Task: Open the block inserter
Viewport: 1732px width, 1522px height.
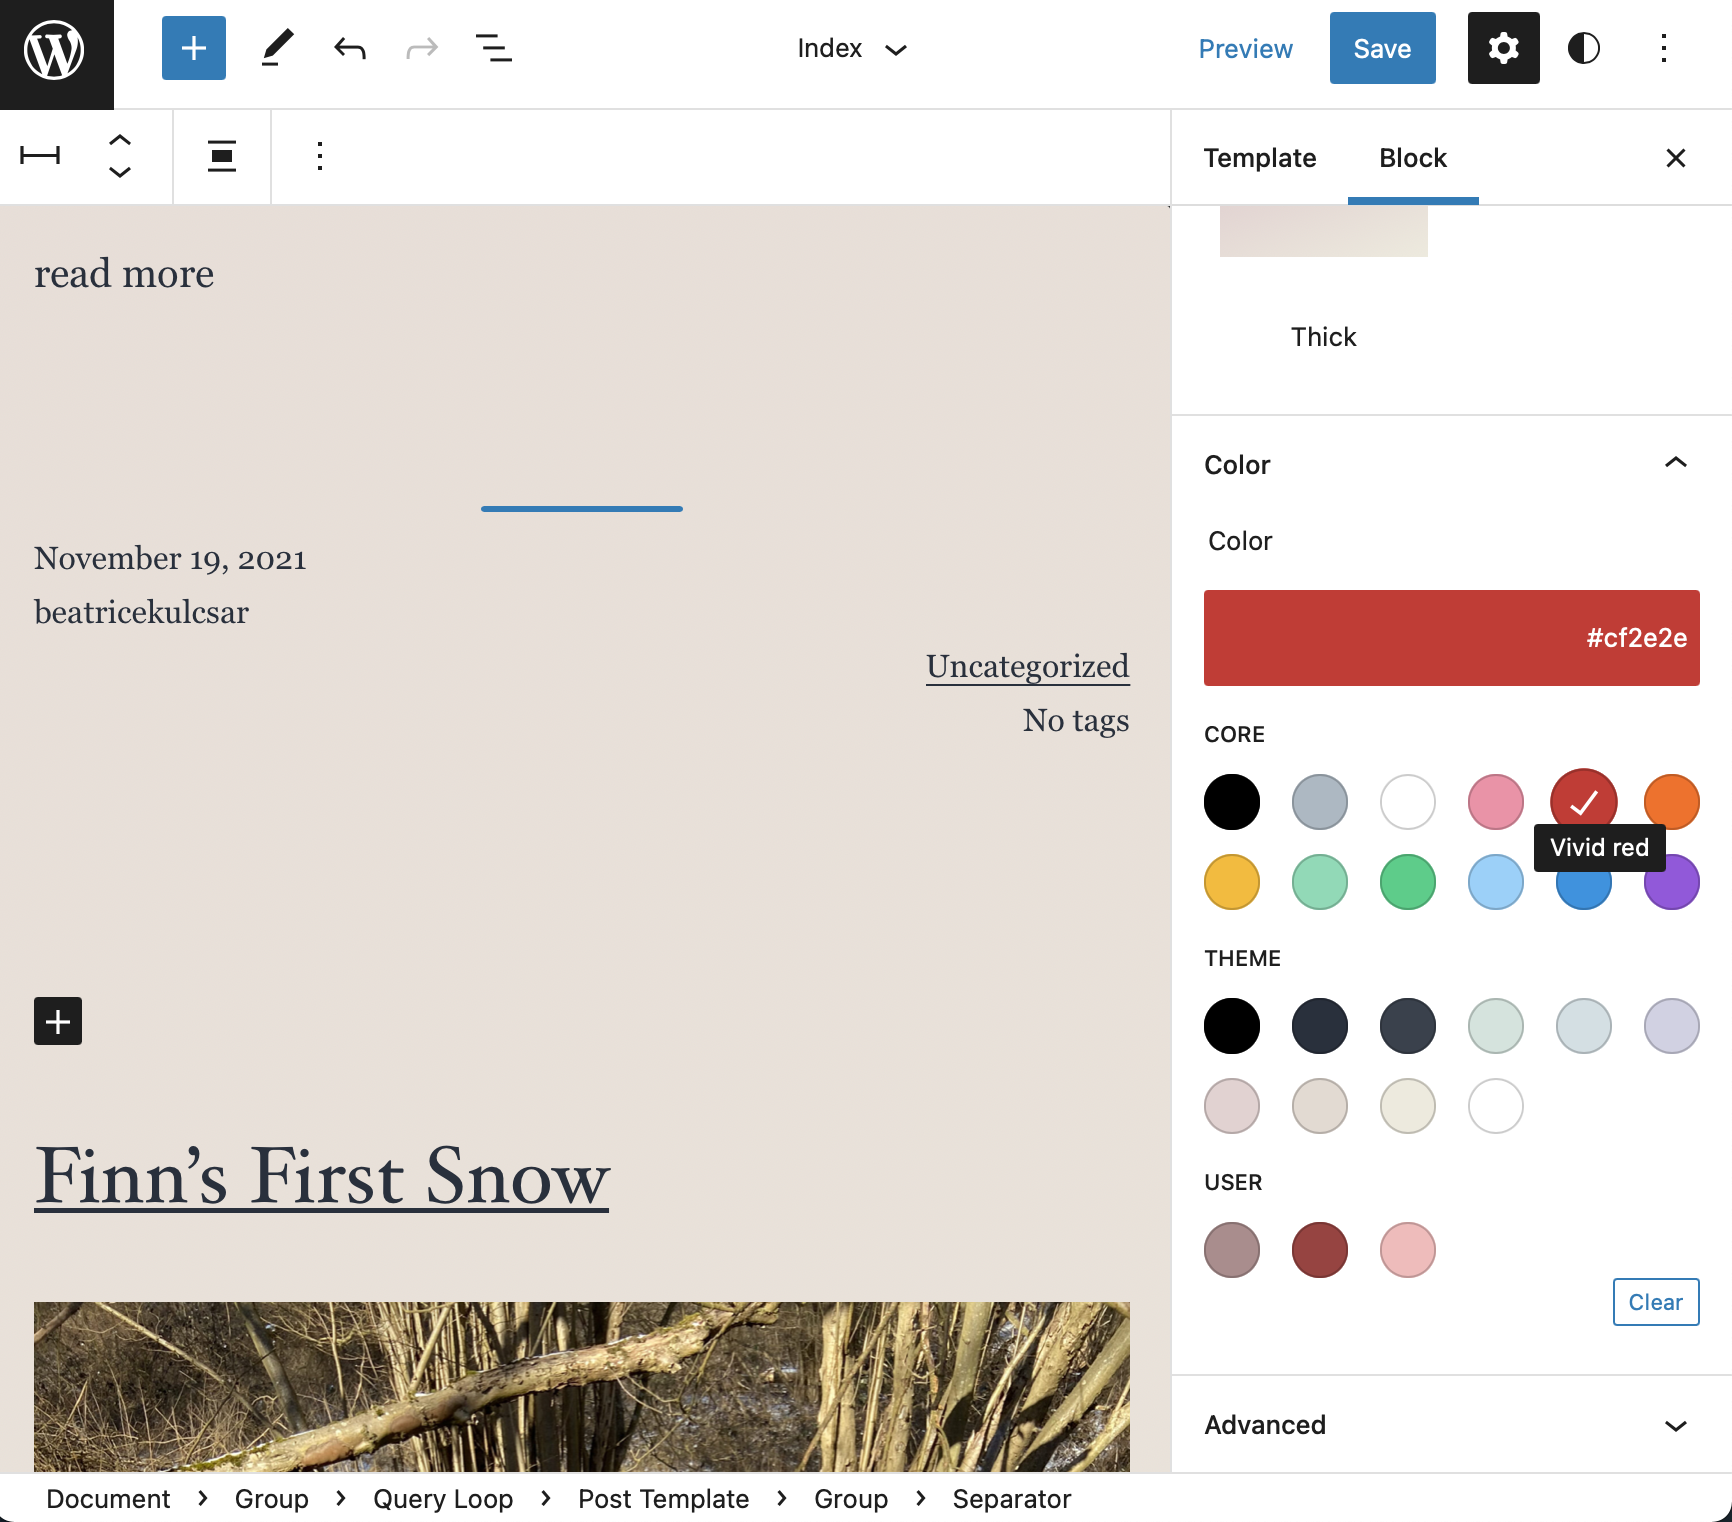Action: [x=193, y=47]
